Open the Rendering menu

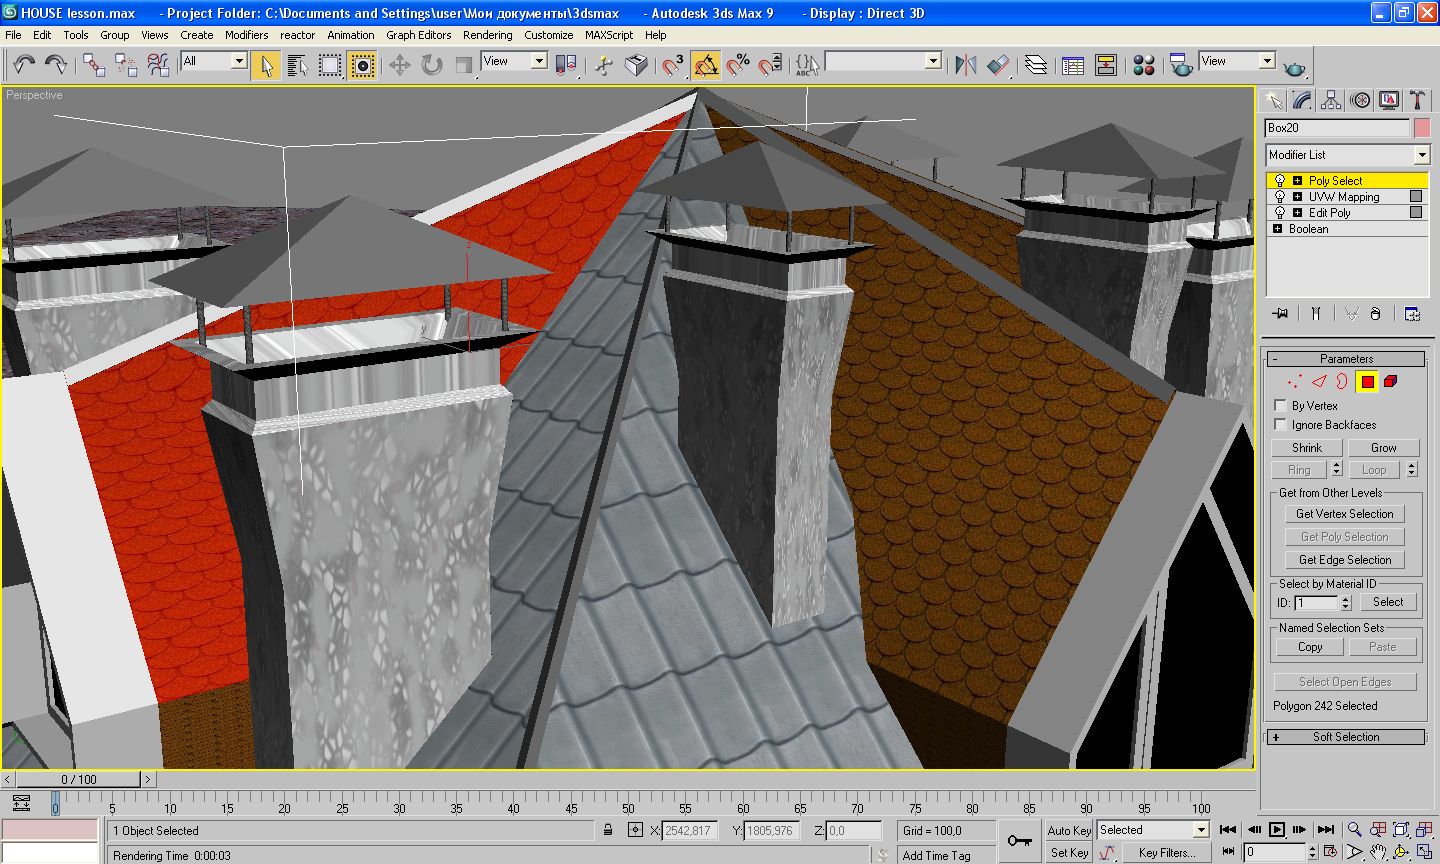(x=487, y=35)
